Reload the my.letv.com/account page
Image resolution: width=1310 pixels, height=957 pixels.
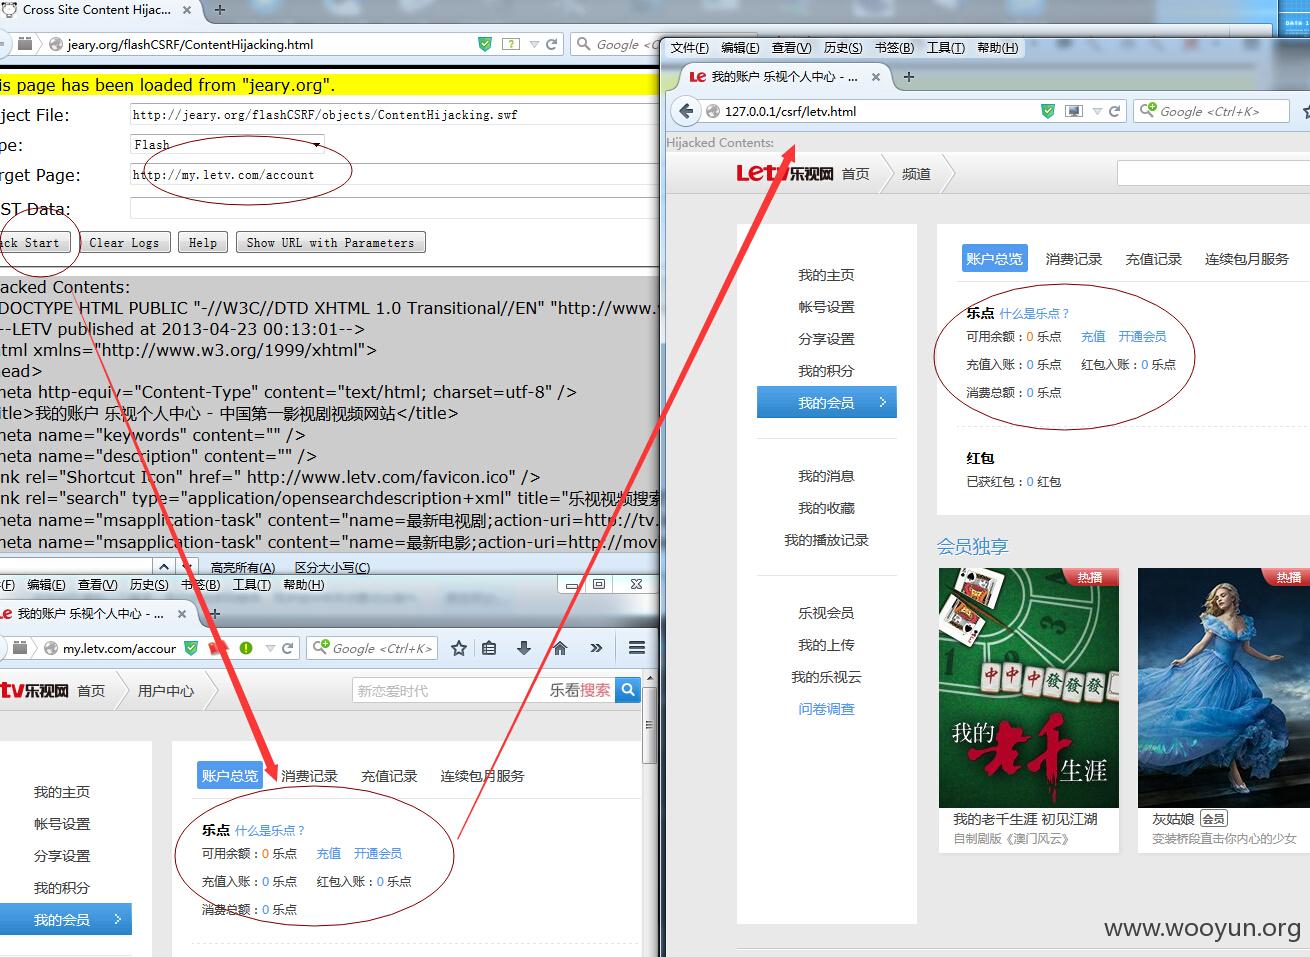[x=287, y=648]
